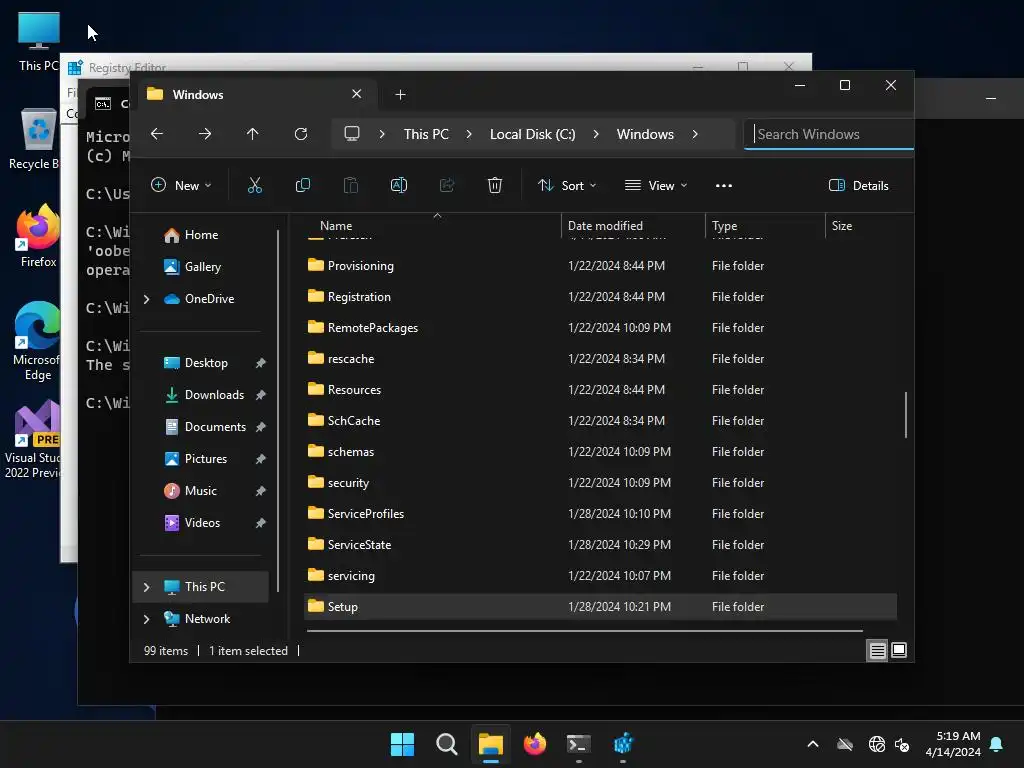The height and width of the screenshot is (768, 1024).
Task: Click the Delete trash icon
Action: pos(495,185)
